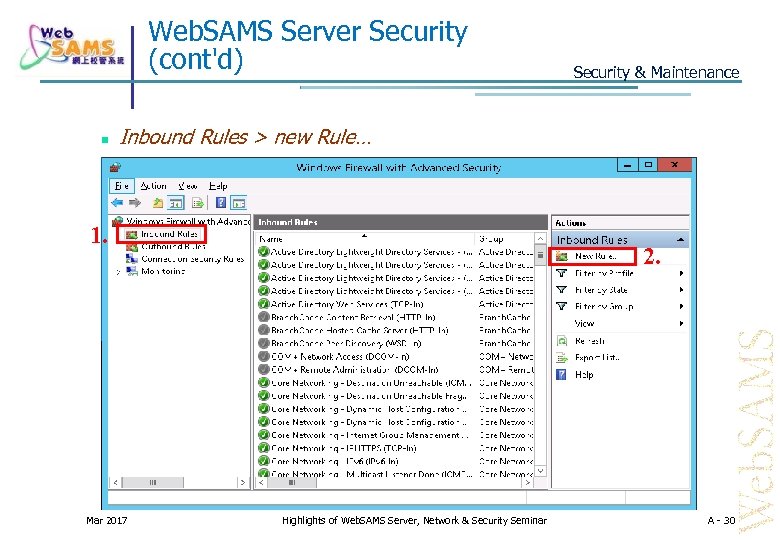Click Refresh in the Actions pane

pyautogui.click(x=590, y=341)
